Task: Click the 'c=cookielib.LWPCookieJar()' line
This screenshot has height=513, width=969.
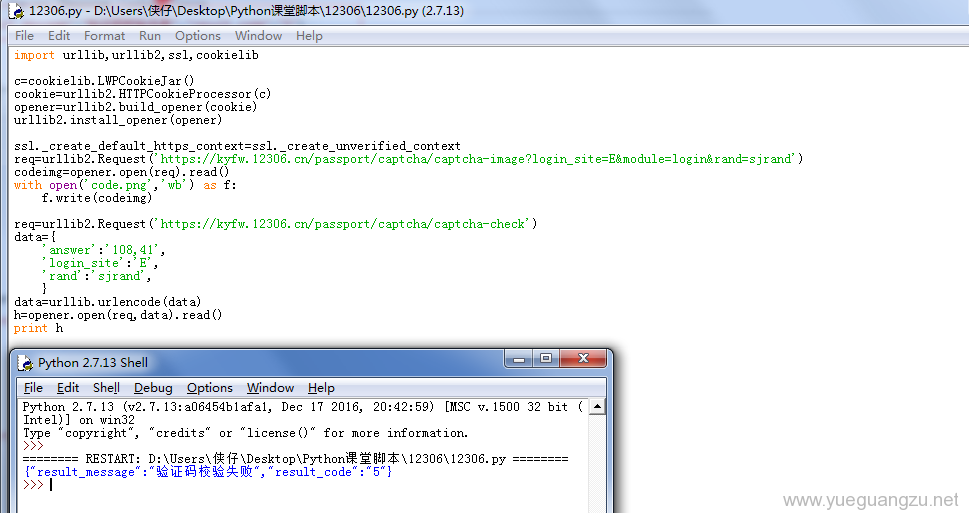Action: (104, 81)
